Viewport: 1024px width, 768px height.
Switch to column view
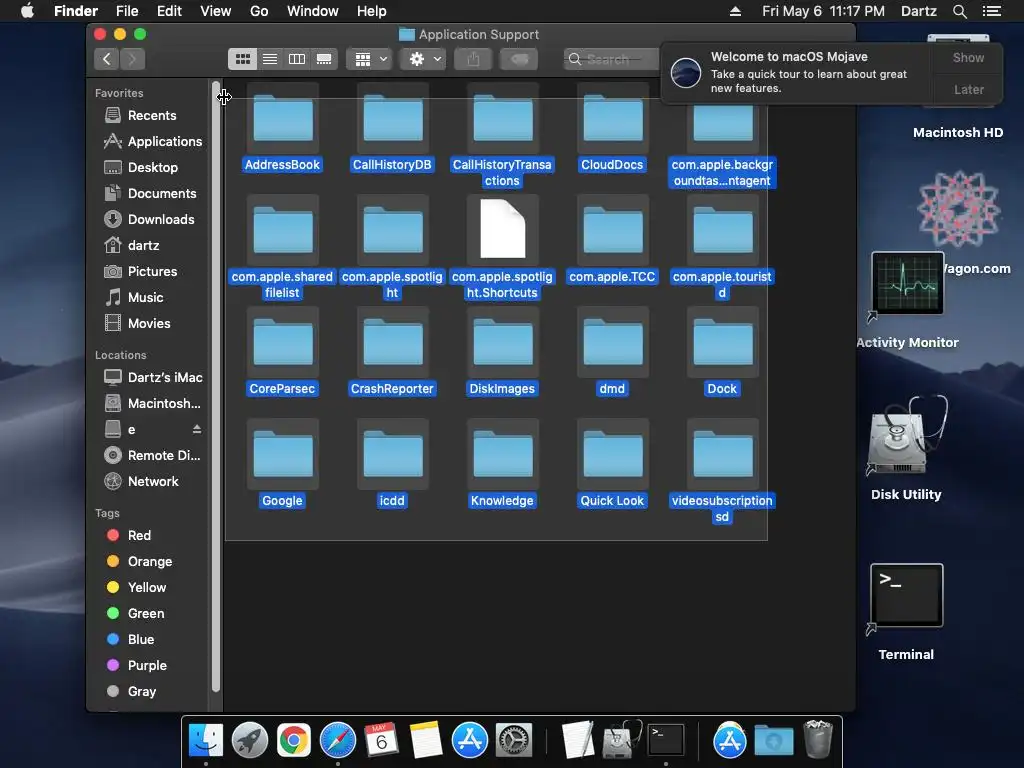tap(296, 59)
